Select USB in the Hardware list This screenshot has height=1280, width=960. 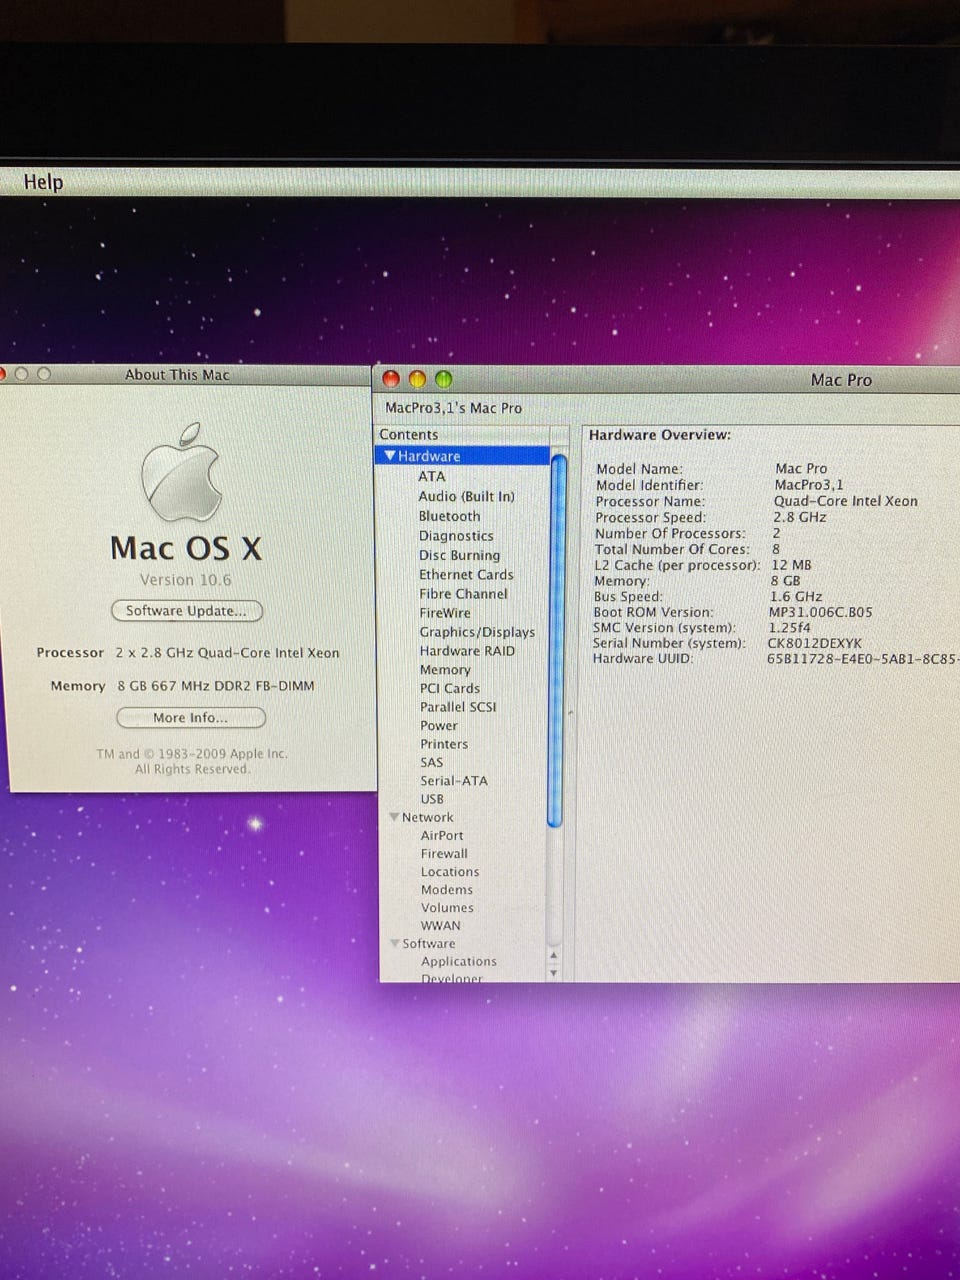432,799
